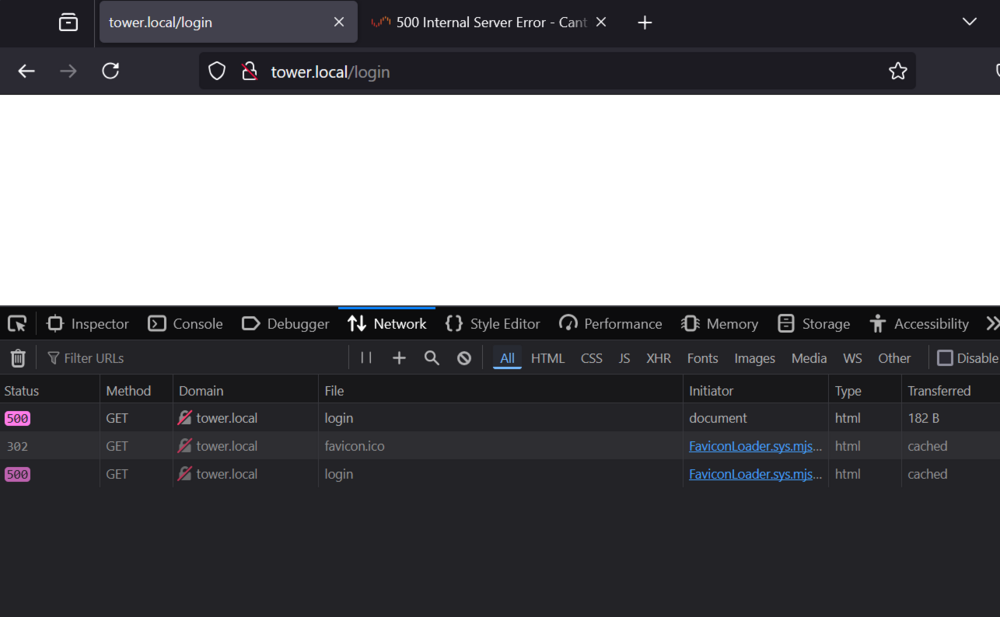Clear the network request log

[x=18, y=359]
